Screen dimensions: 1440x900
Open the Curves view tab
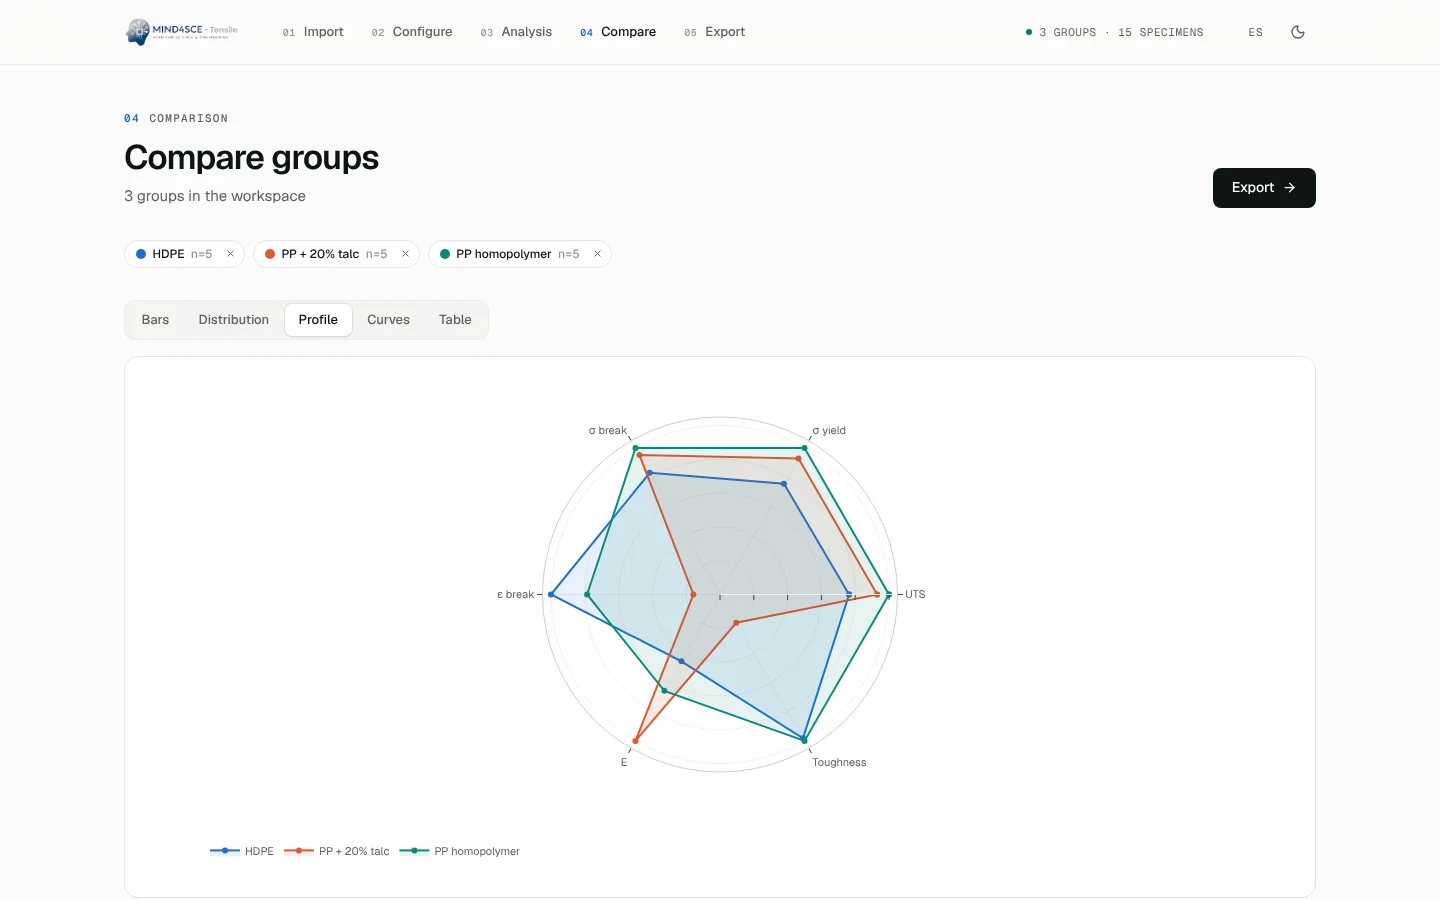[x=388, y=320]
